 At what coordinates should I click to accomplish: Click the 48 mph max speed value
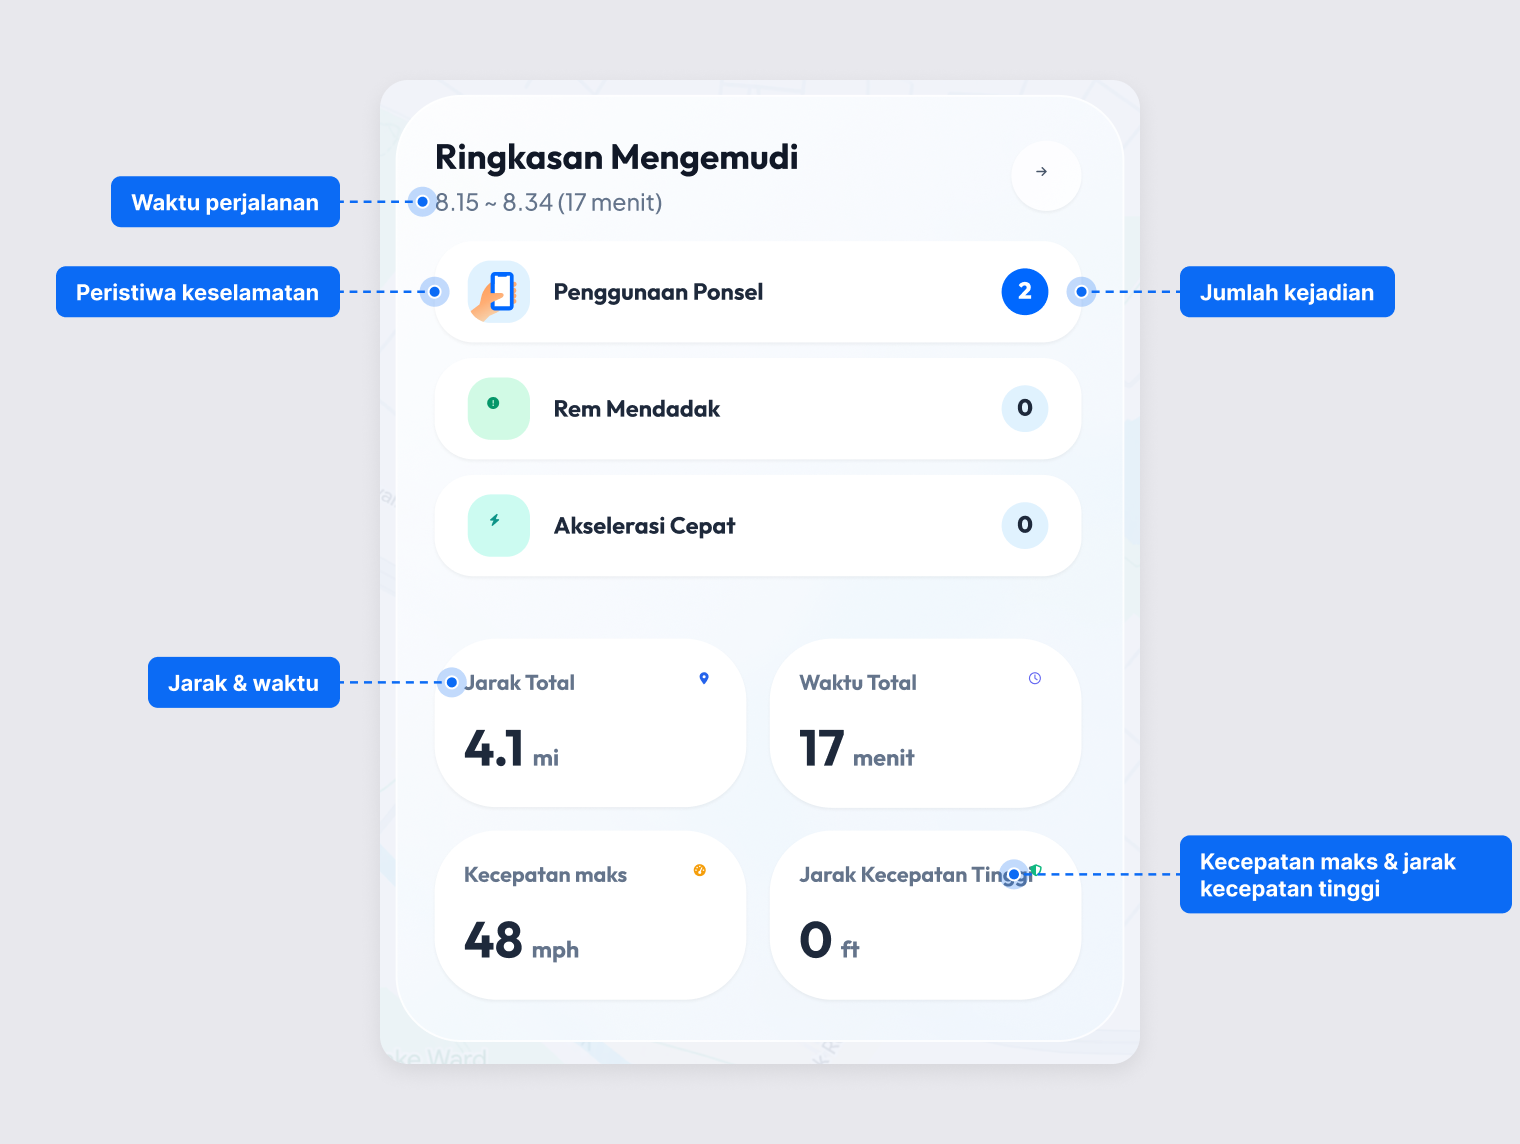point(521,941)
